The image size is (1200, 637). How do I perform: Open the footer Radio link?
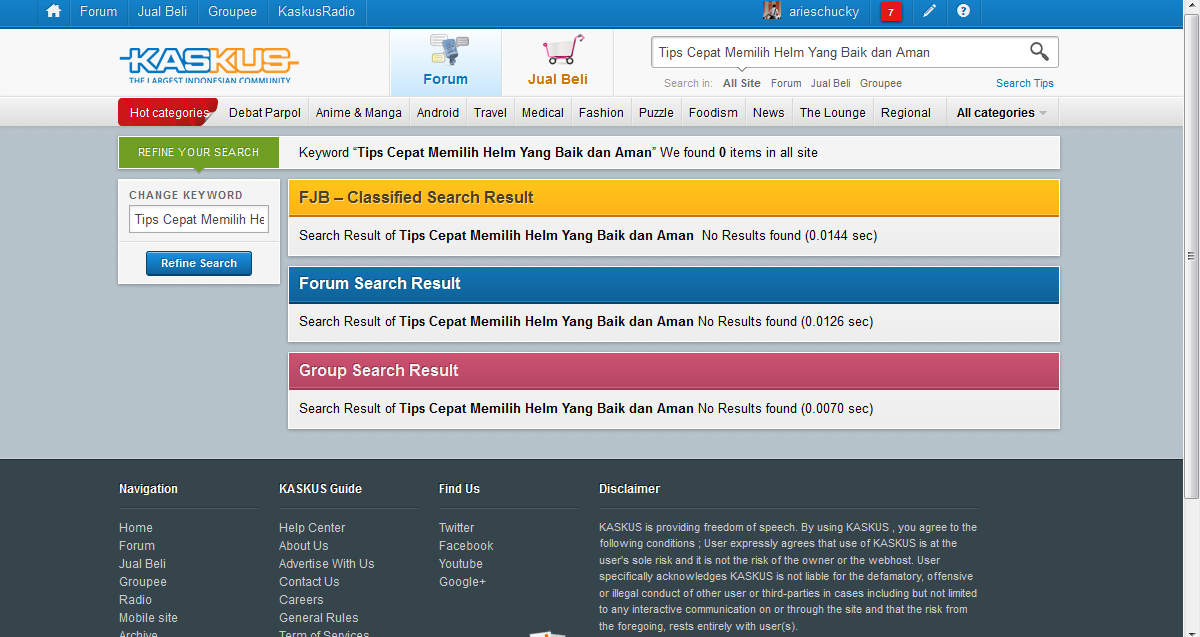136,600
